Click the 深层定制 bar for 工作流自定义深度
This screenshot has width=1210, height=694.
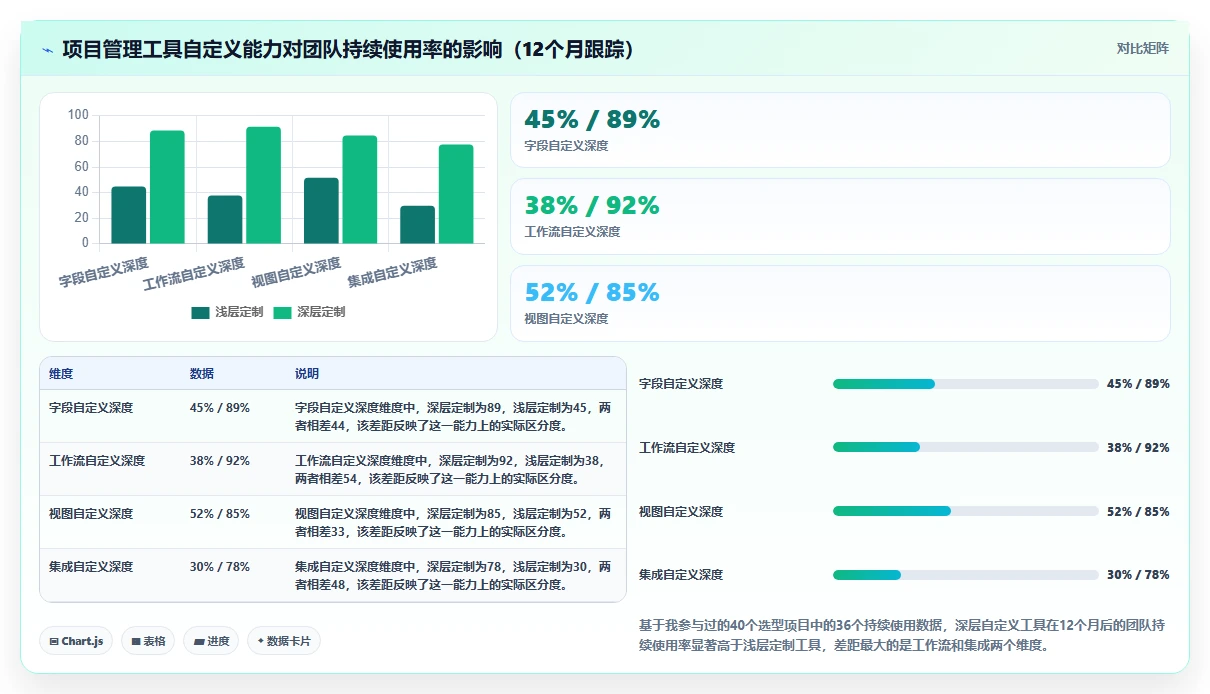pos(263,185)
